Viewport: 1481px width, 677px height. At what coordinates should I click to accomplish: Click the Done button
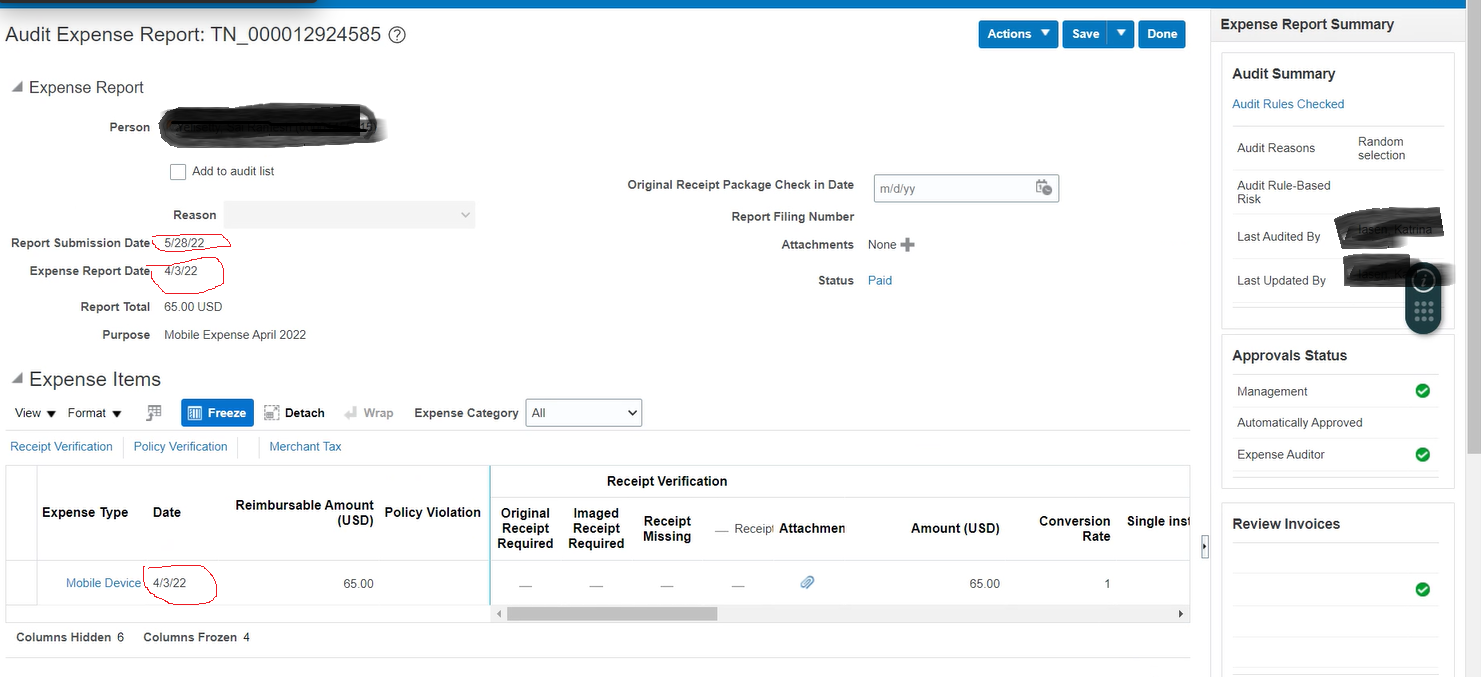pos(1161,33)
